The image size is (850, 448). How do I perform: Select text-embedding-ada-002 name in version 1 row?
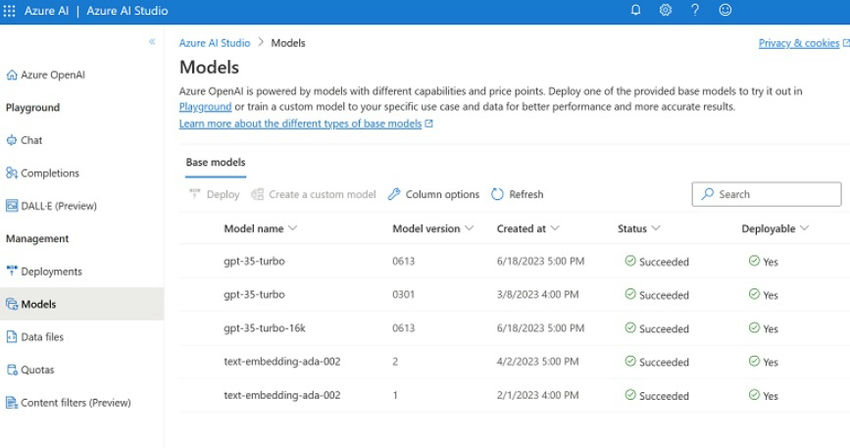tap(282, 395)
